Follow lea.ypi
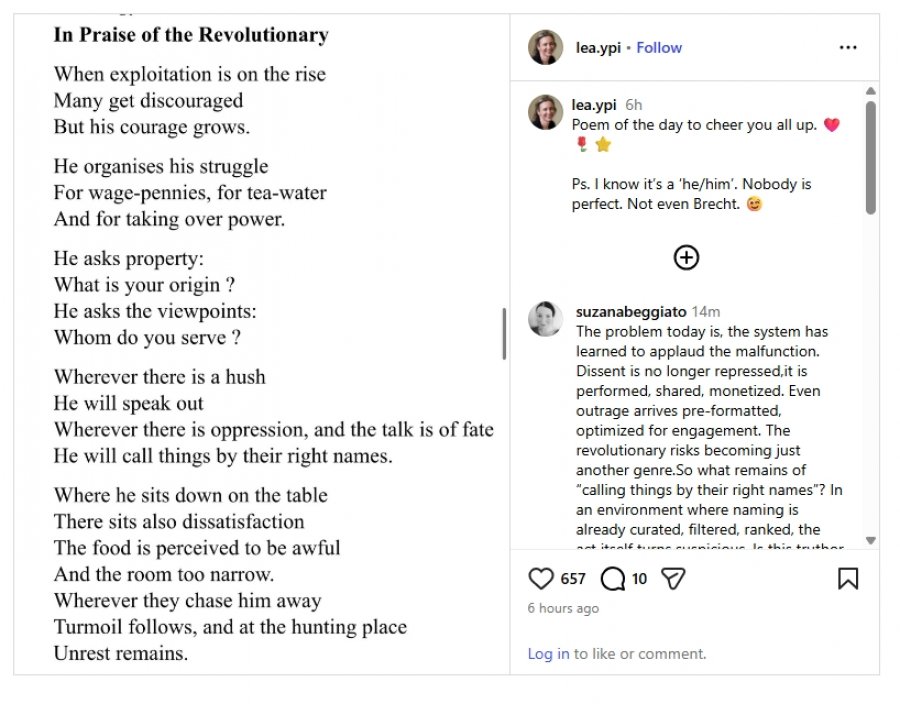The width and height of the screenshot is (900, 704). (659, 48)
